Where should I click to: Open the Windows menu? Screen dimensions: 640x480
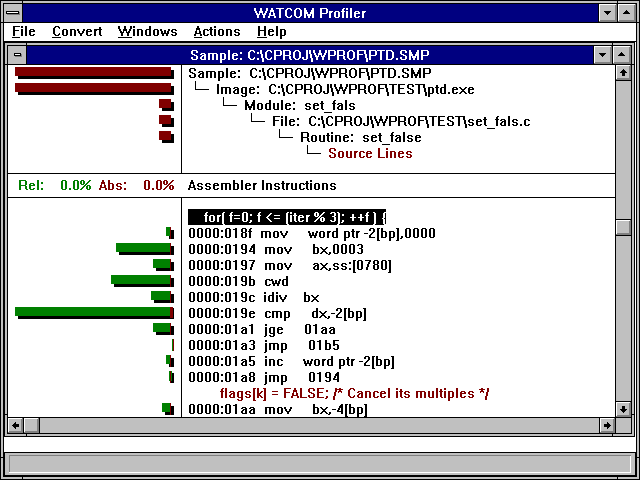tap(147, 32)
